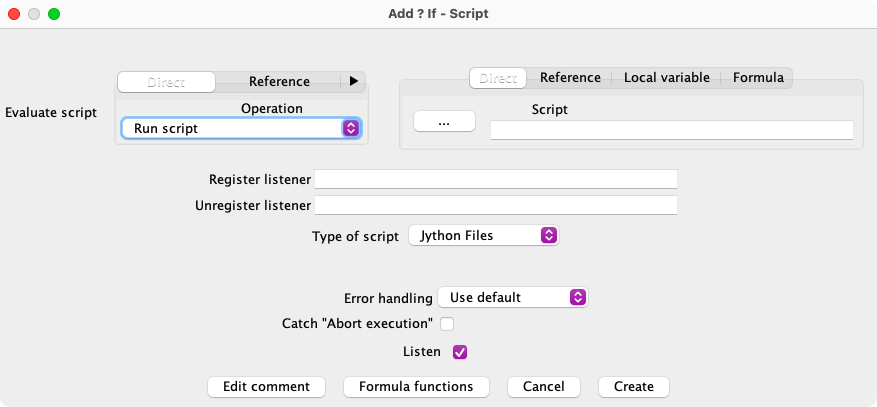Select the Direct tab in Script panel
Viewport: 877px width, 407px height.
tap(498, 78)
